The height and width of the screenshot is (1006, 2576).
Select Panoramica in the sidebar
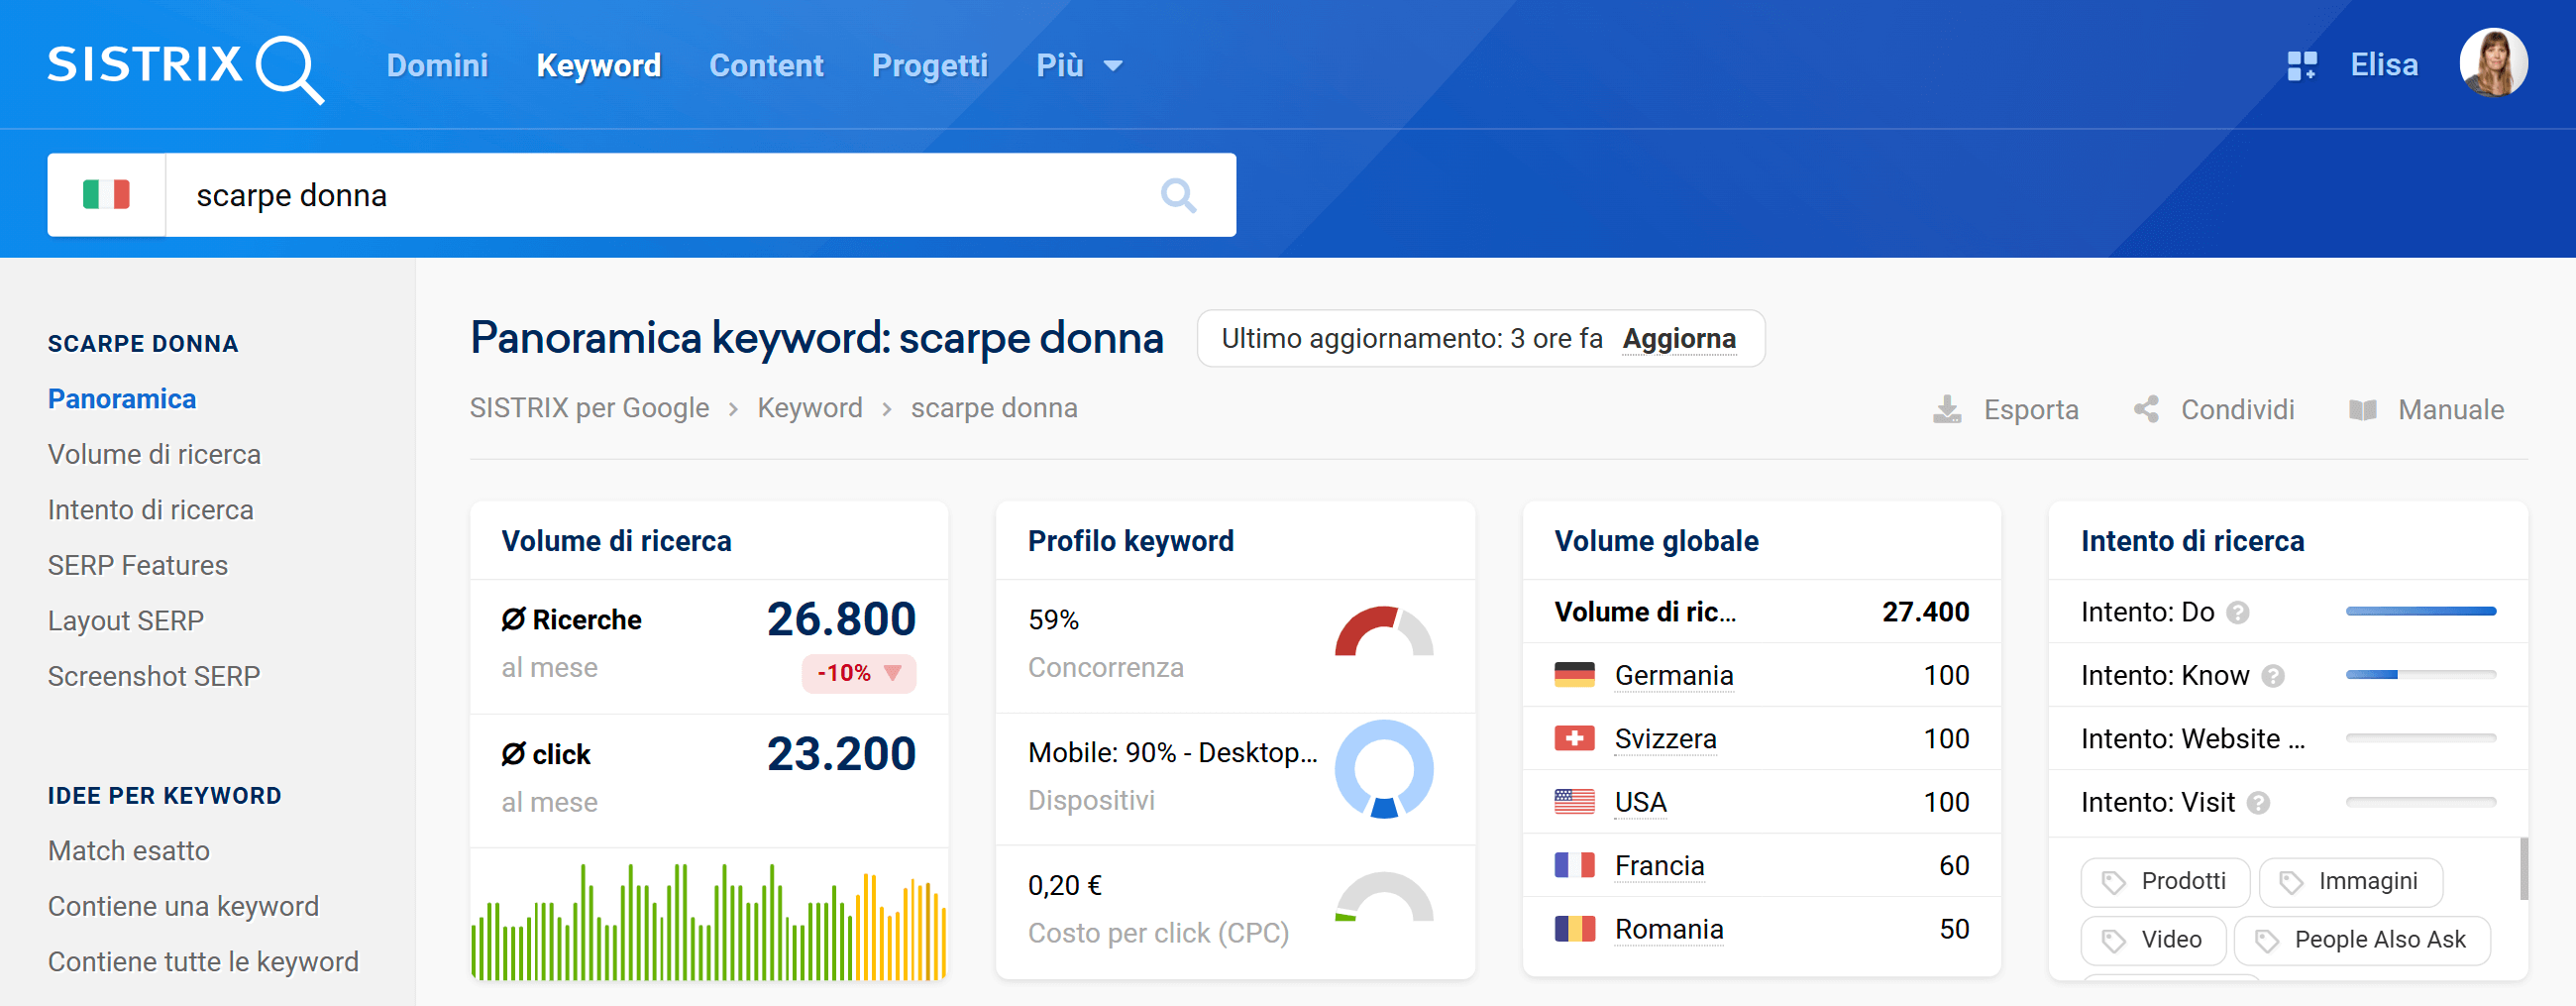122,399
